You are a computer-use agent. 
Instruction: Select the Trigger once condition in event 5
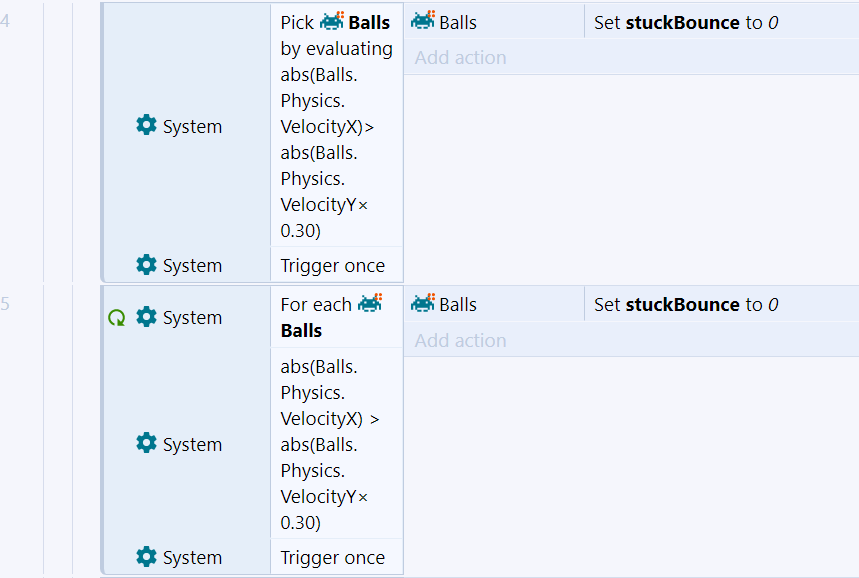click(x=332, y=558)
